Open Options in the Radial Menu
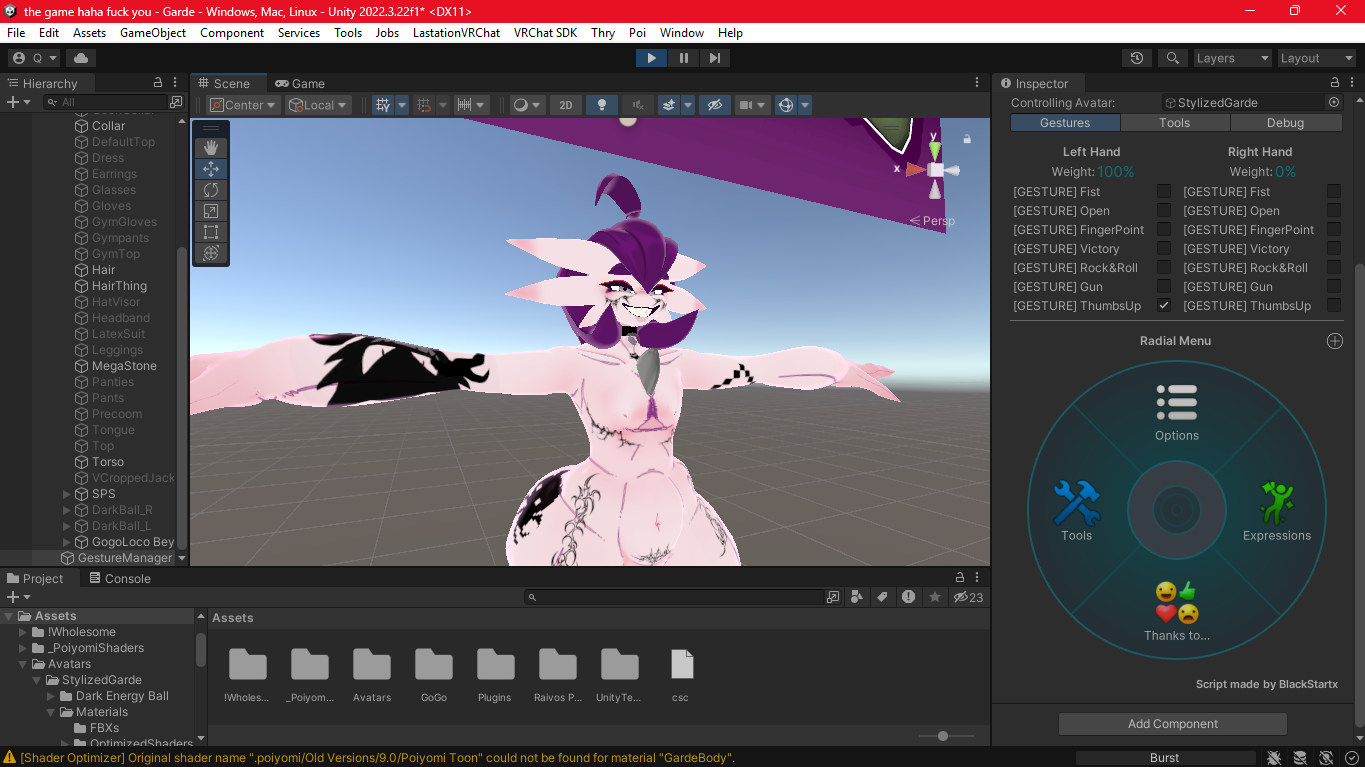Screen dimensions: 1365x767 (1177, 412)
